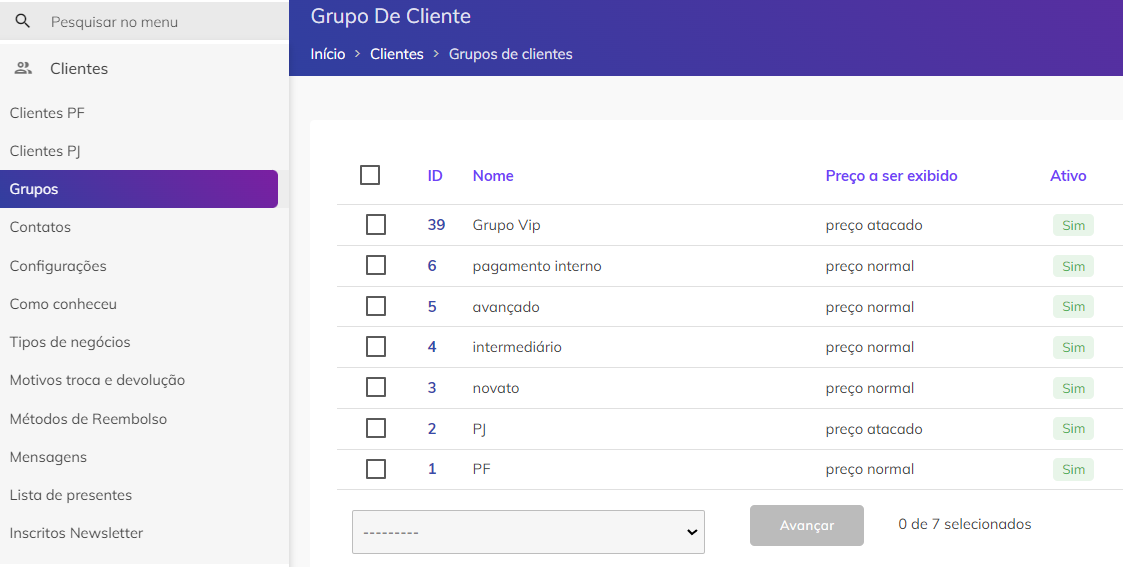Click the search magnifier icon
1123x567 pixels.
[x=23, y=21]
